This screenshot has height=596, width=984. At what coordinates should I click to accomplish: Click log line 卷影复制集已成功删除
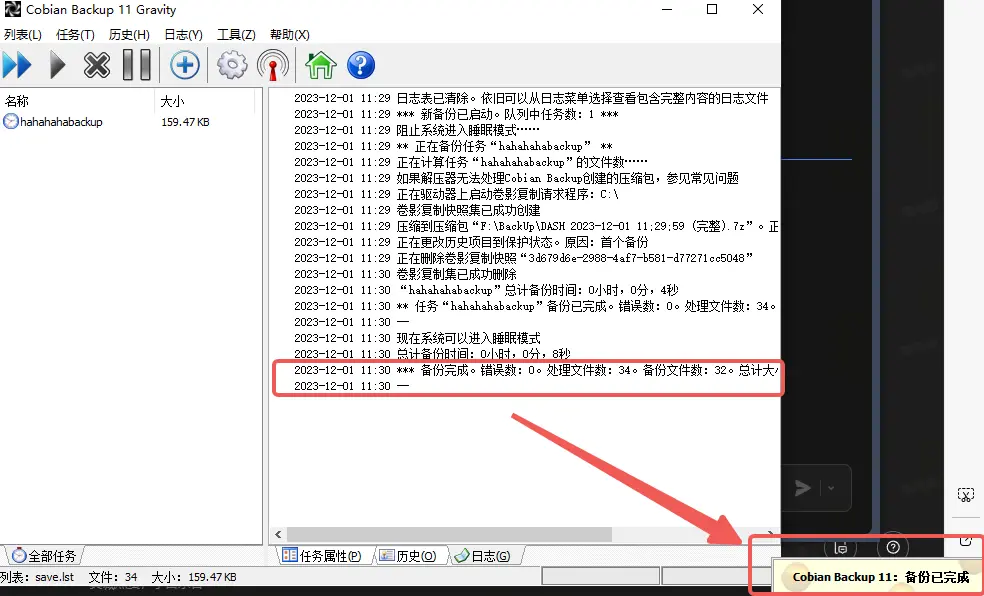click(x=456, y=274)
